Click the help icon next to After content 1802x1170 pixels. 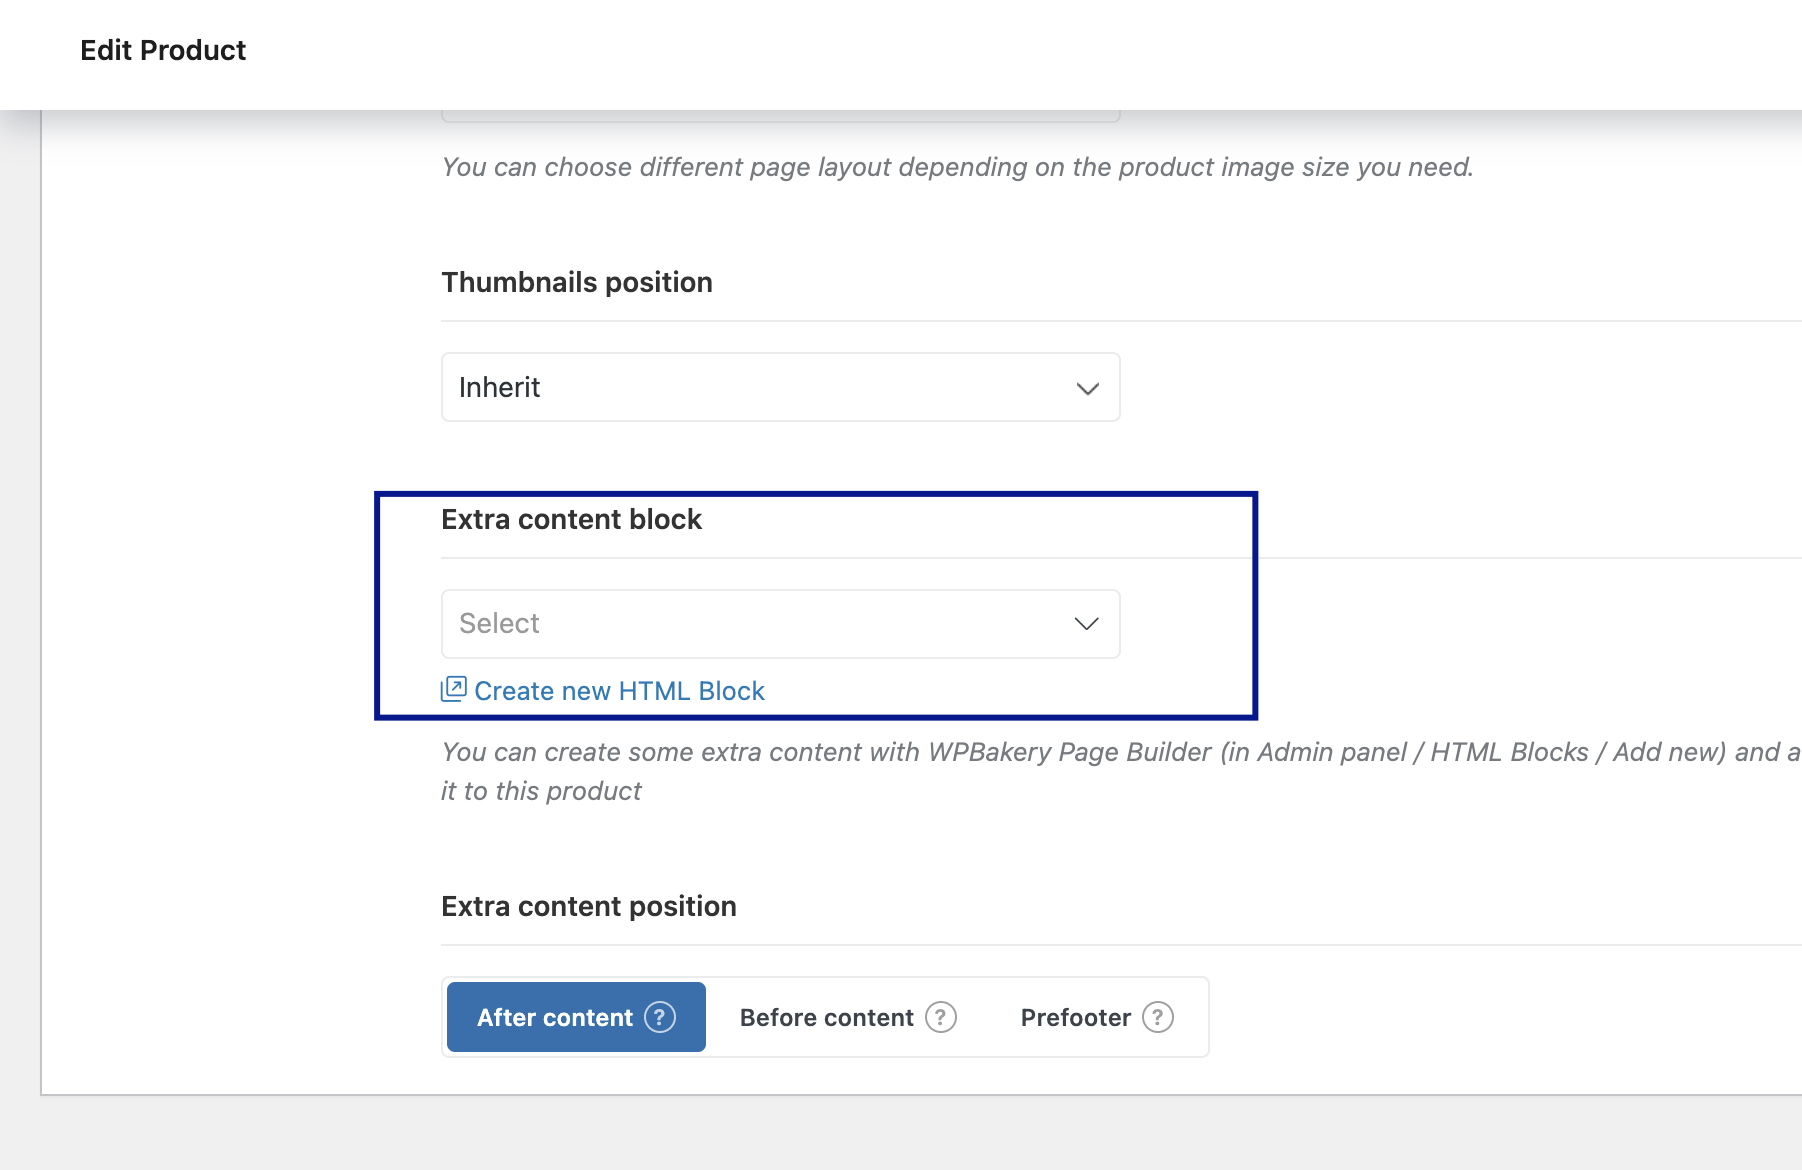point(660,1017)
